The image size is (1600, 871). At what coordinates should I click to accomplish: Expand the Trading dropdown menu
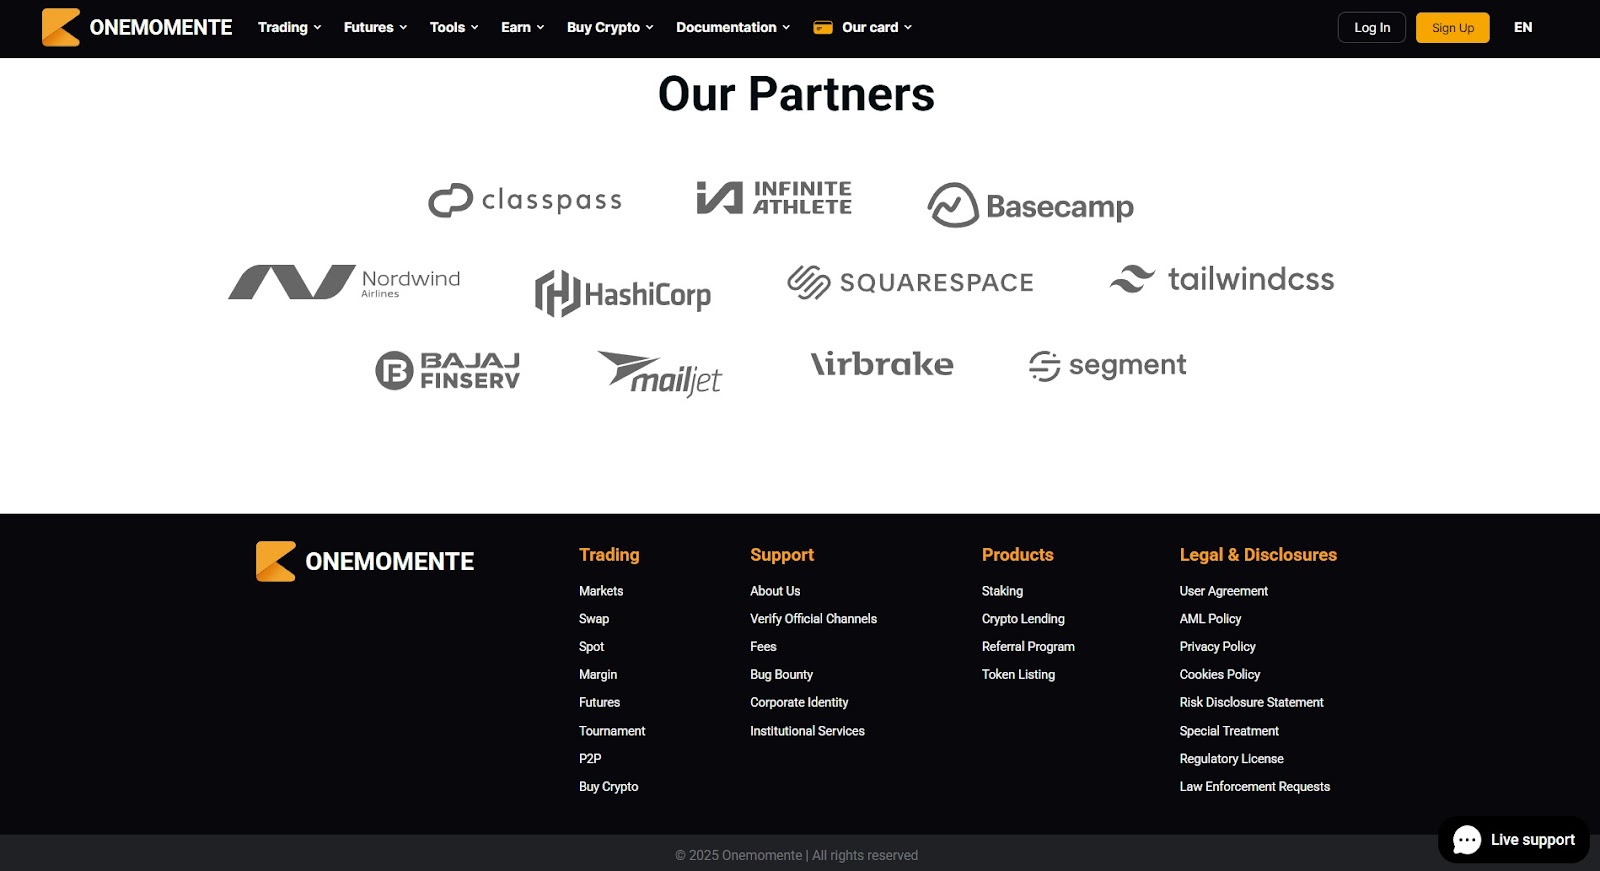tap(290, 28)
